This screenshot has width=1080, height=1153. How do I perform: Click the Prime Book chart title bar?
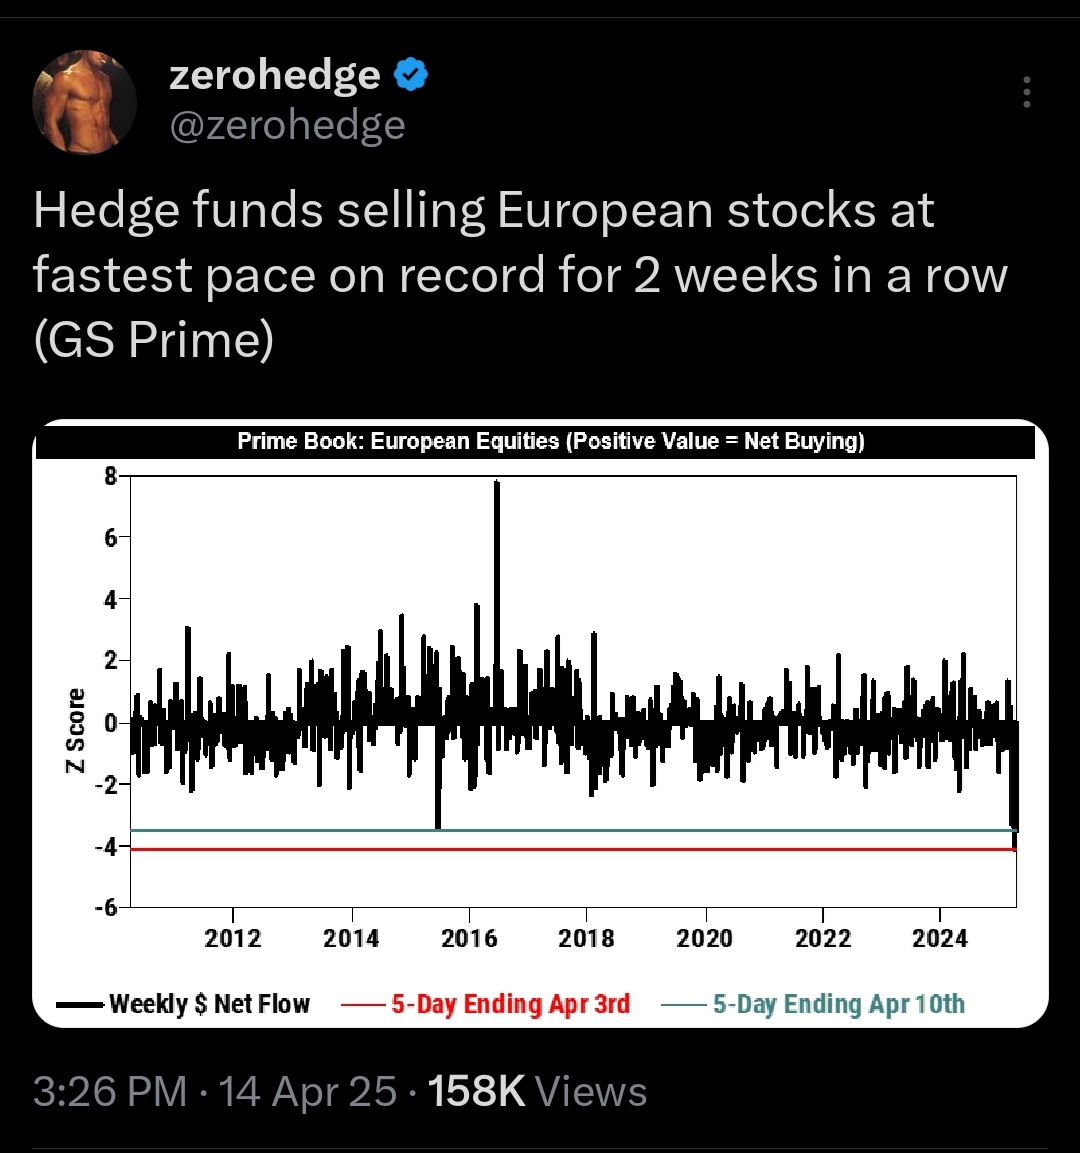535,441
